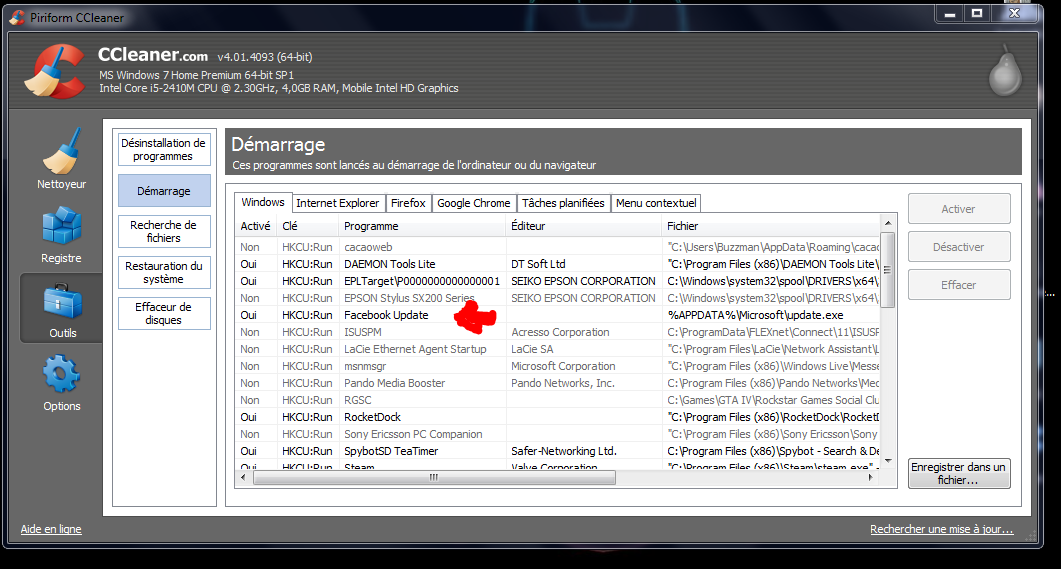Select the RGSC startup entry
The height and width of the screenshot is (569, 1061).
pos(558,400)
